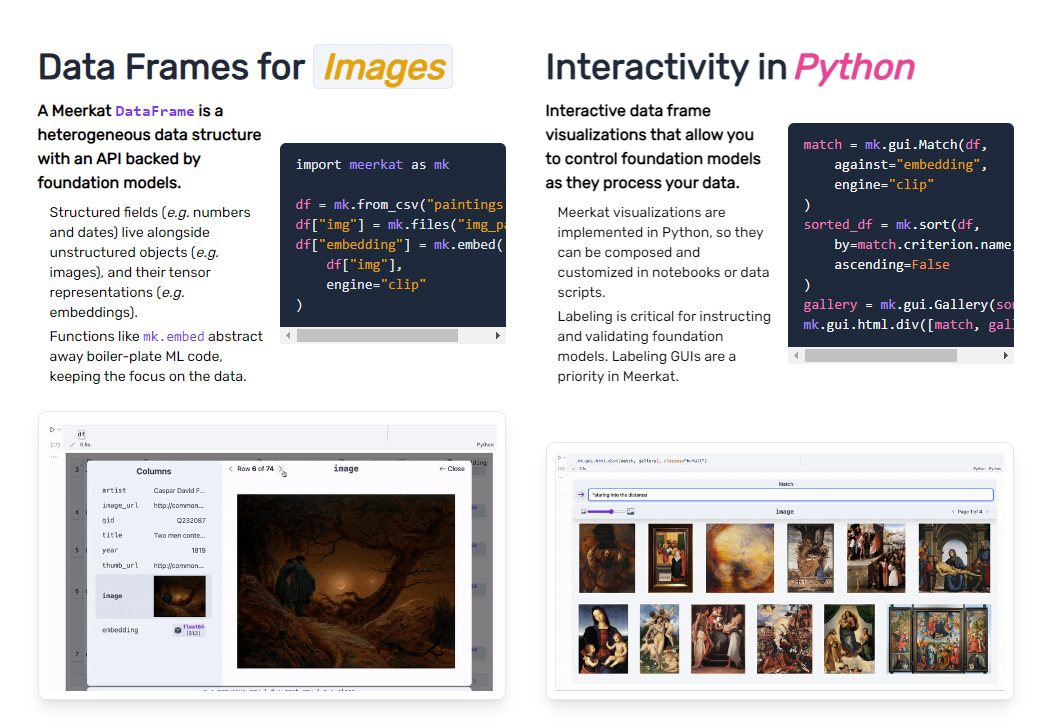The width and height of the screenshot is (1054, 728).
Task: Select the year value '1819'
Action: [x=198, y=550]
